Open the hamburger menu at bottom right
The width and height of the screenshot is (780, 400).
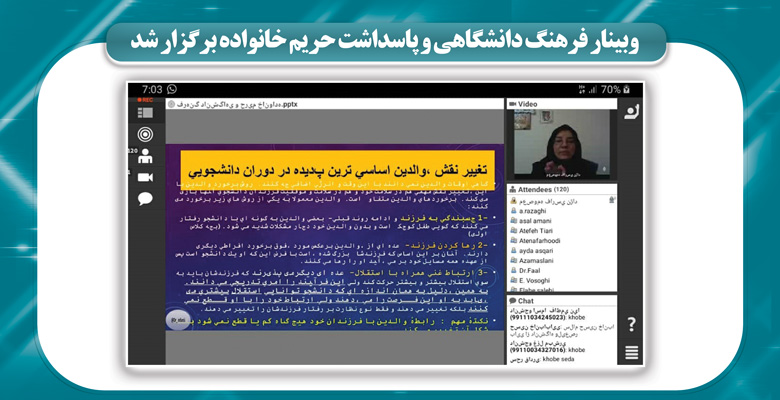(x=632, y=352)
